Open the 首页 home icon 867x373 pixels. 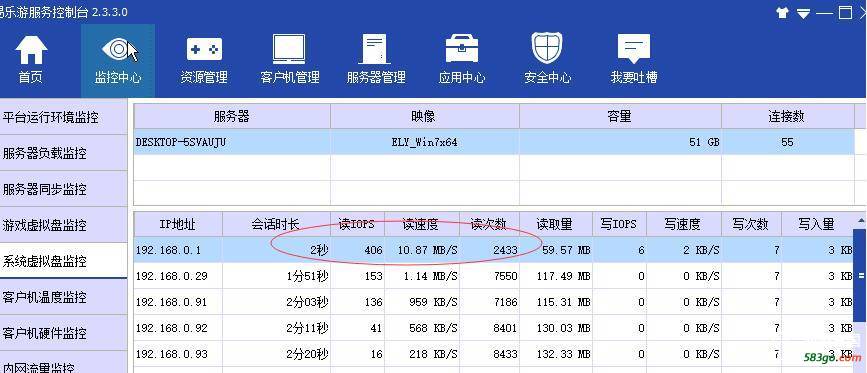pos(30,51)
